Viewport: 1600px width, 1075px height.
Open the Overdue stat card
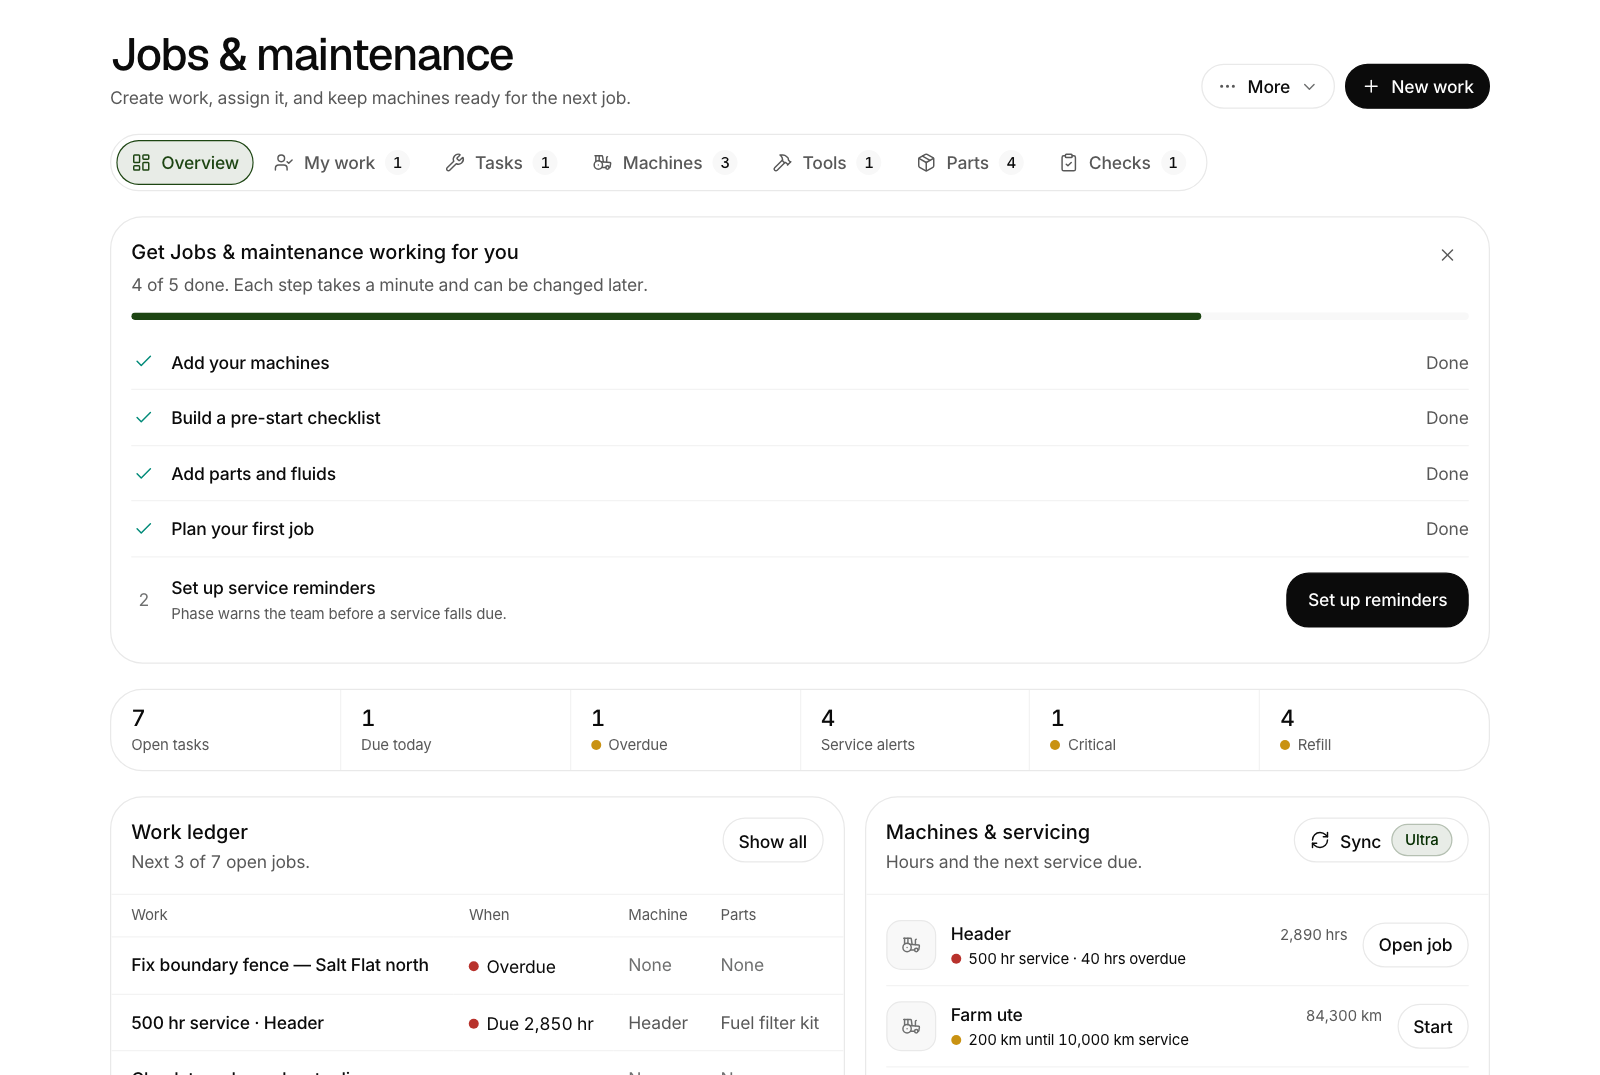(x=686, y=730)
